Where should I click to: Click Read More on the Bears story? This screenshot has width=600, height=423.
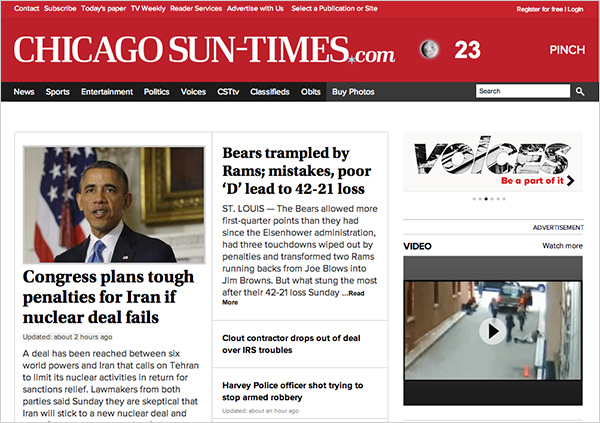(x=293, y=297)
